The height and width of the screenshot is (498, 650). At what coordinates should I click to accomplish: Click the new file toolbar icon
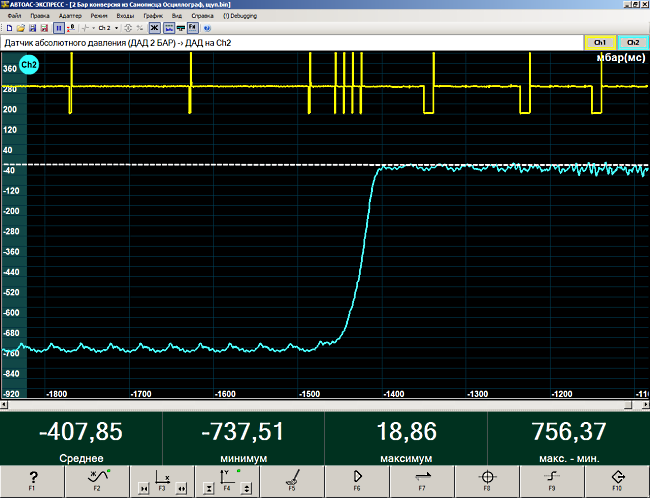tap(8, 29)
